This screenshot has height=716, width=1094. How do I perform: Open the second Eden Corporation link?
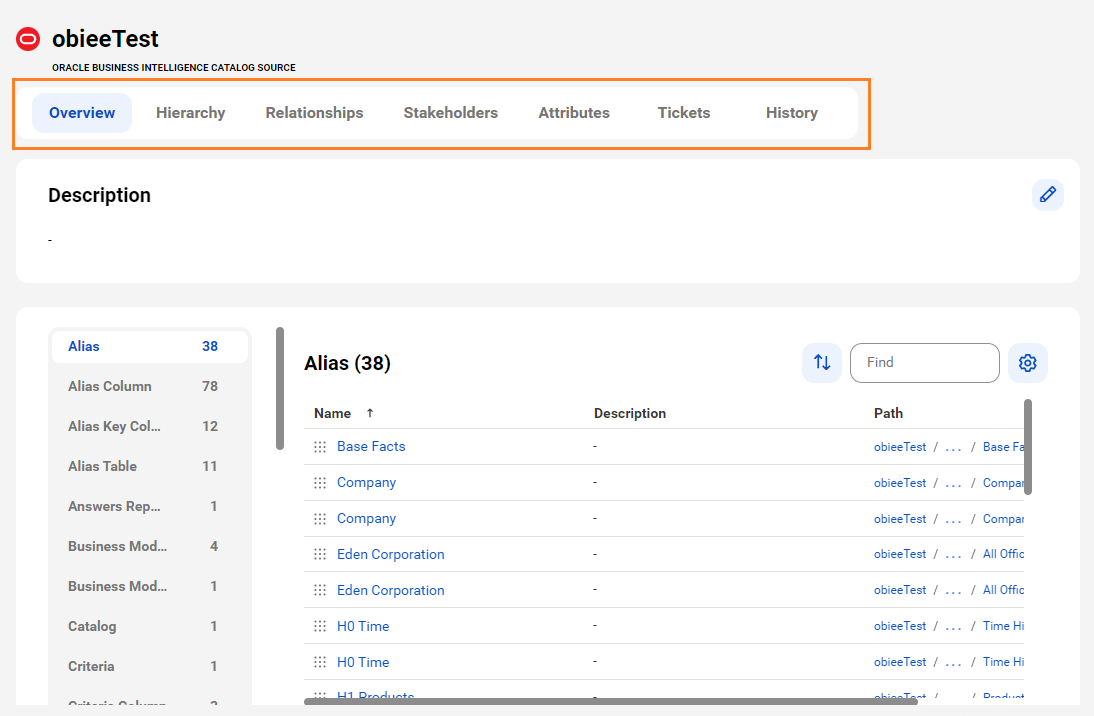point(391,590)
